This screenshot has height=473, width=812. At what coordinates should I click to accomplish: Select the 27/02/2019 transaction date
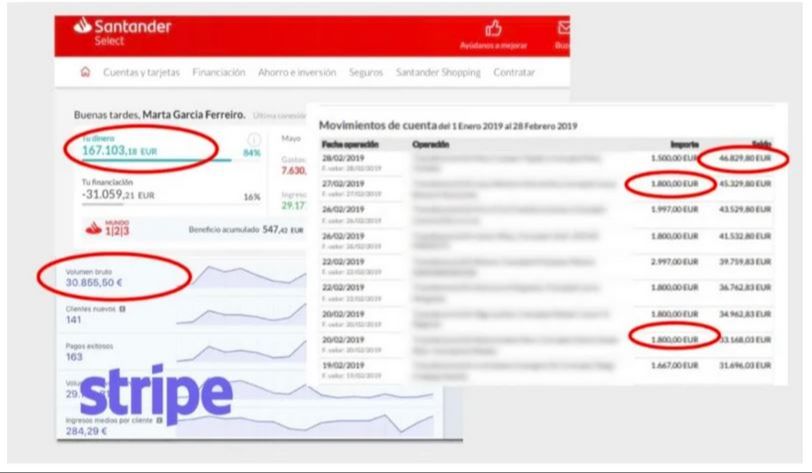(x=343, y=184)
